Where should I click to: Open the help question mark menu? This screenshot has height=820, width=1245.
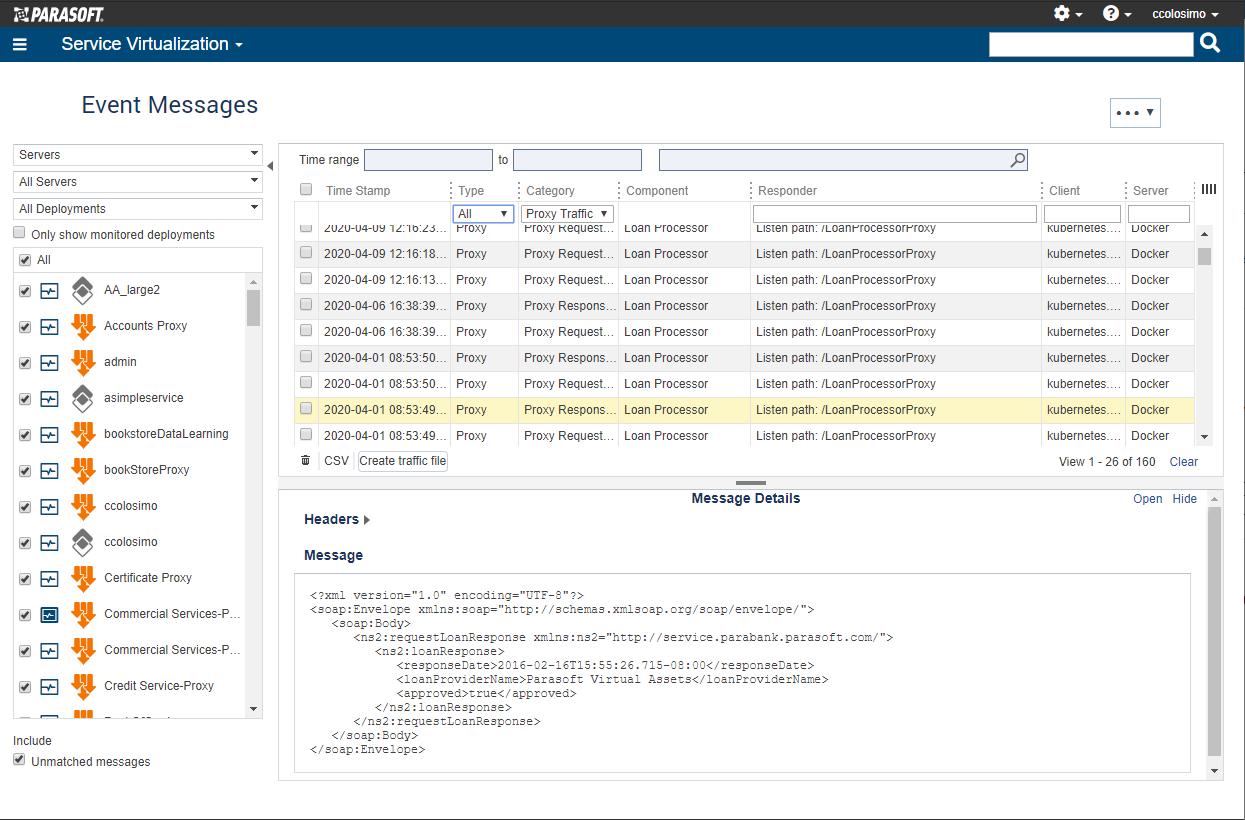1111,14
